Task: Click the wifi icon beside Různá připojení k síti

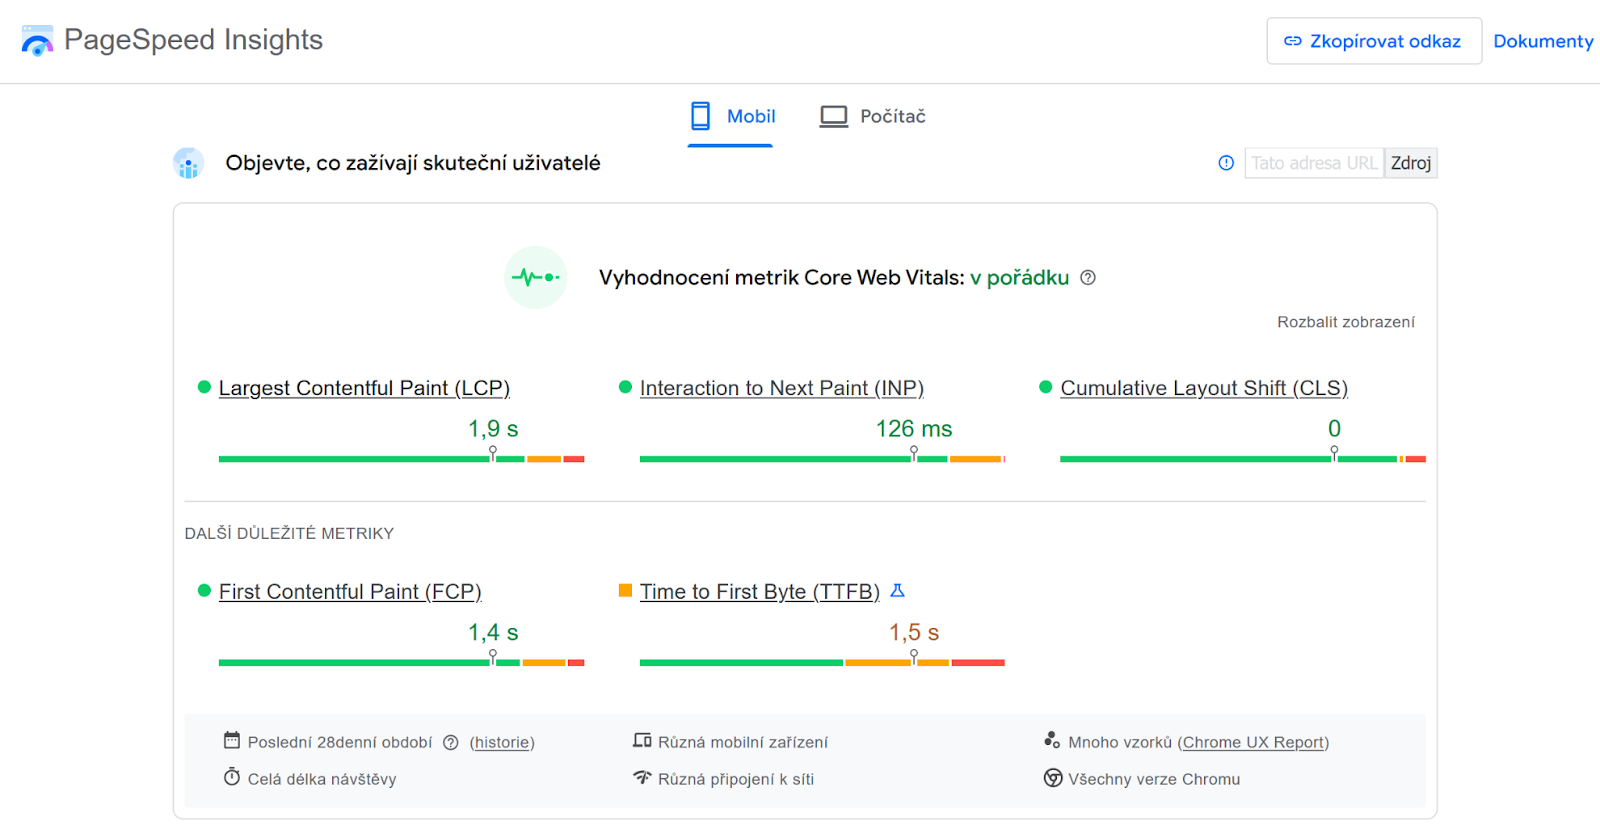Action: [642, 777]
